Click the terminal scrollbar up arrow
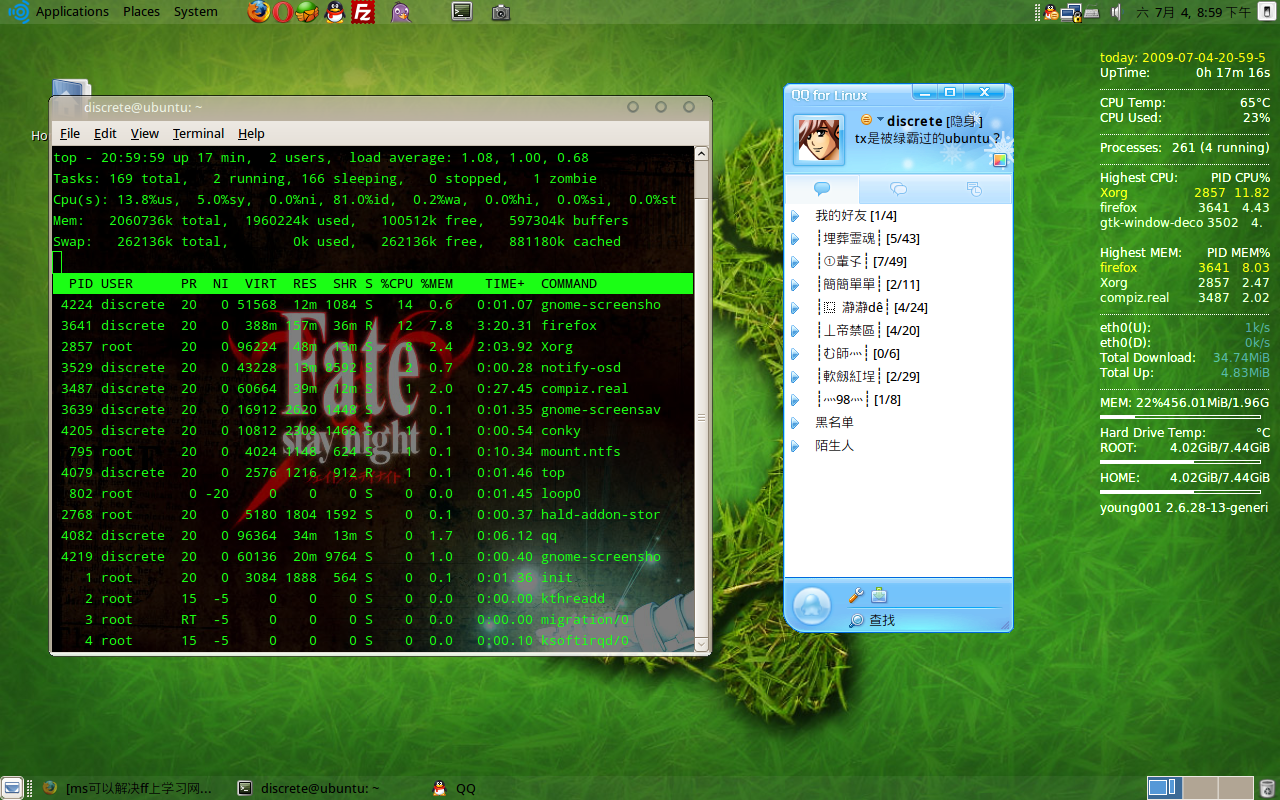 click(702, 154)
